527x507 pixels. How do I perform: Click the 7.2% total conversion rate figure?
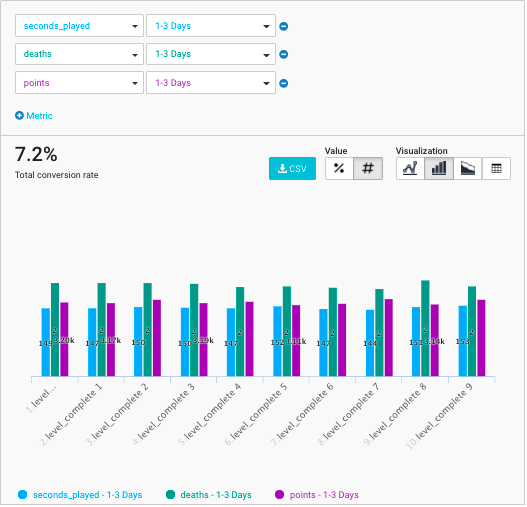36,155
